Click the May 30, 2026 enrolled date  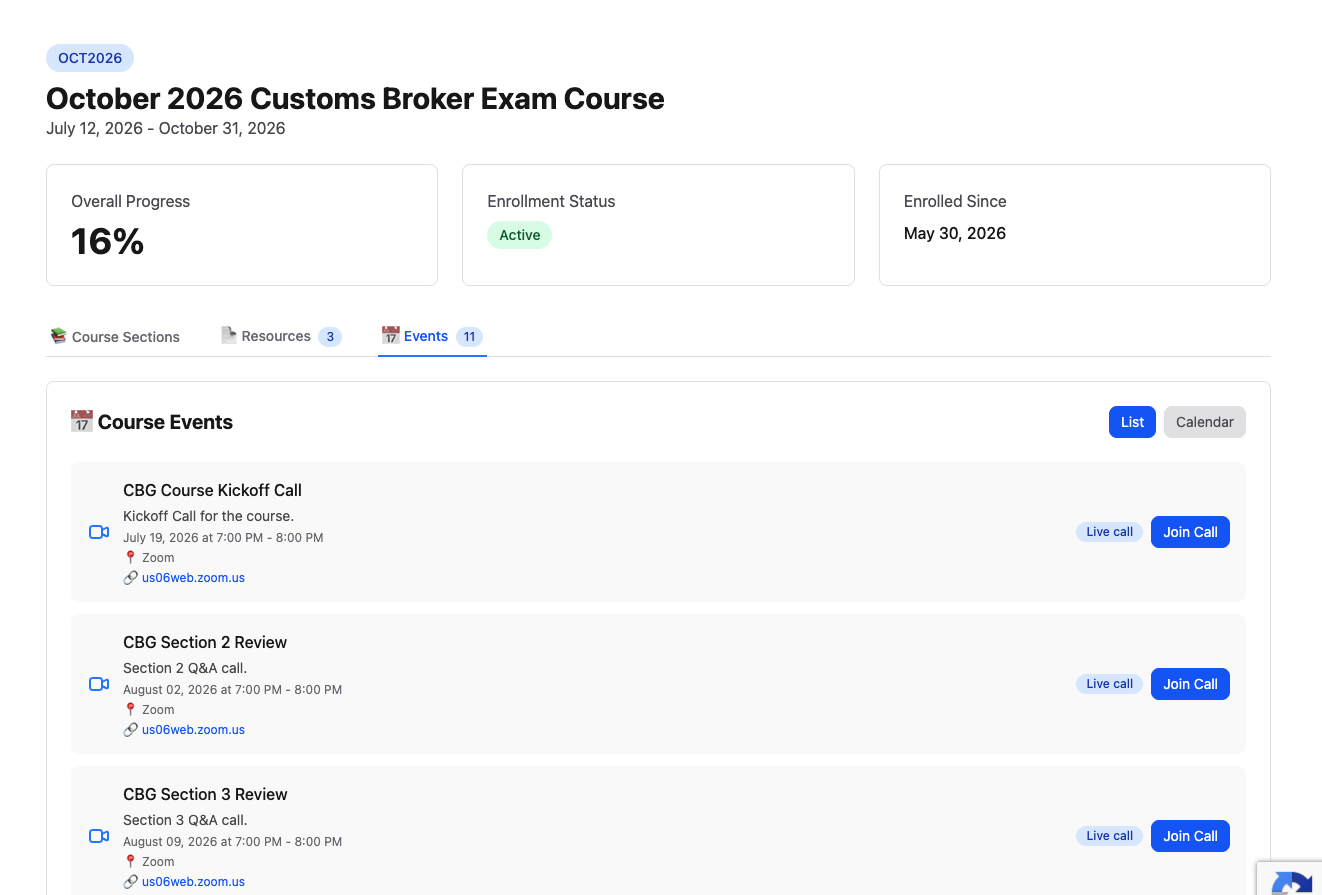pos(955,234)
